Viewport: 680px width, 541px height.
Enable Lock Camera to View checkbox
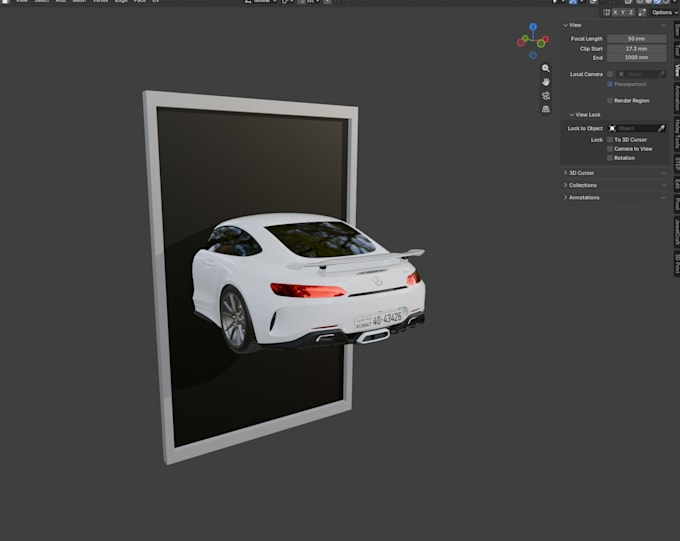610,149
